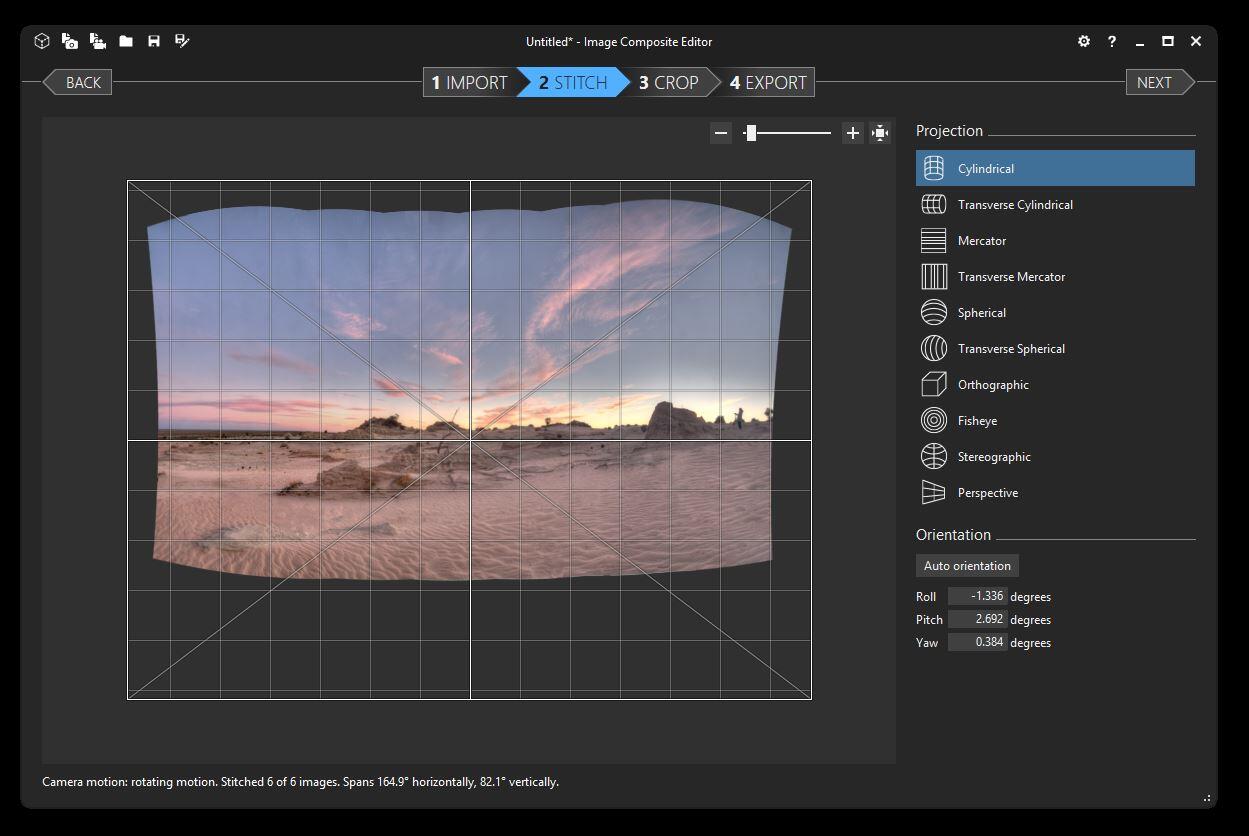The image size is (1249, 836).
Task: Click the Perspective projection icon
Action: (x=933, y=492)
